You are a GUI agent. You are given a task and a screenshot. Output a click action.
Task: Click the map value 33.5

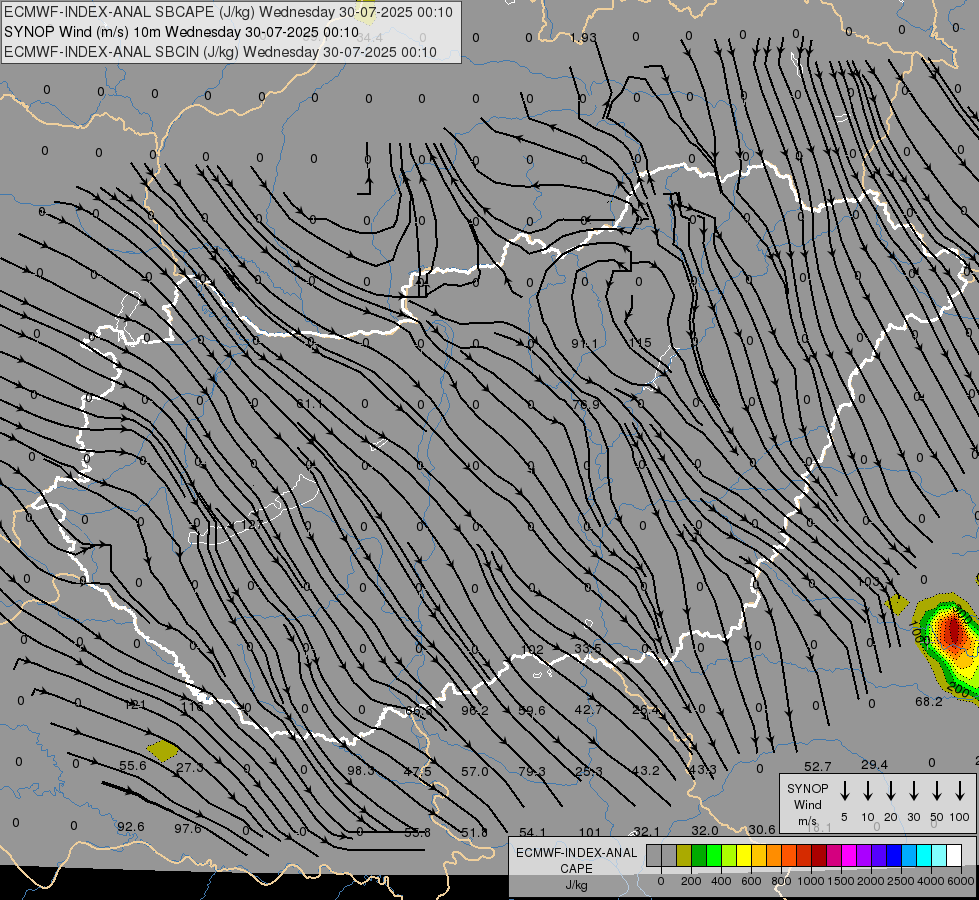coord(588,648)
